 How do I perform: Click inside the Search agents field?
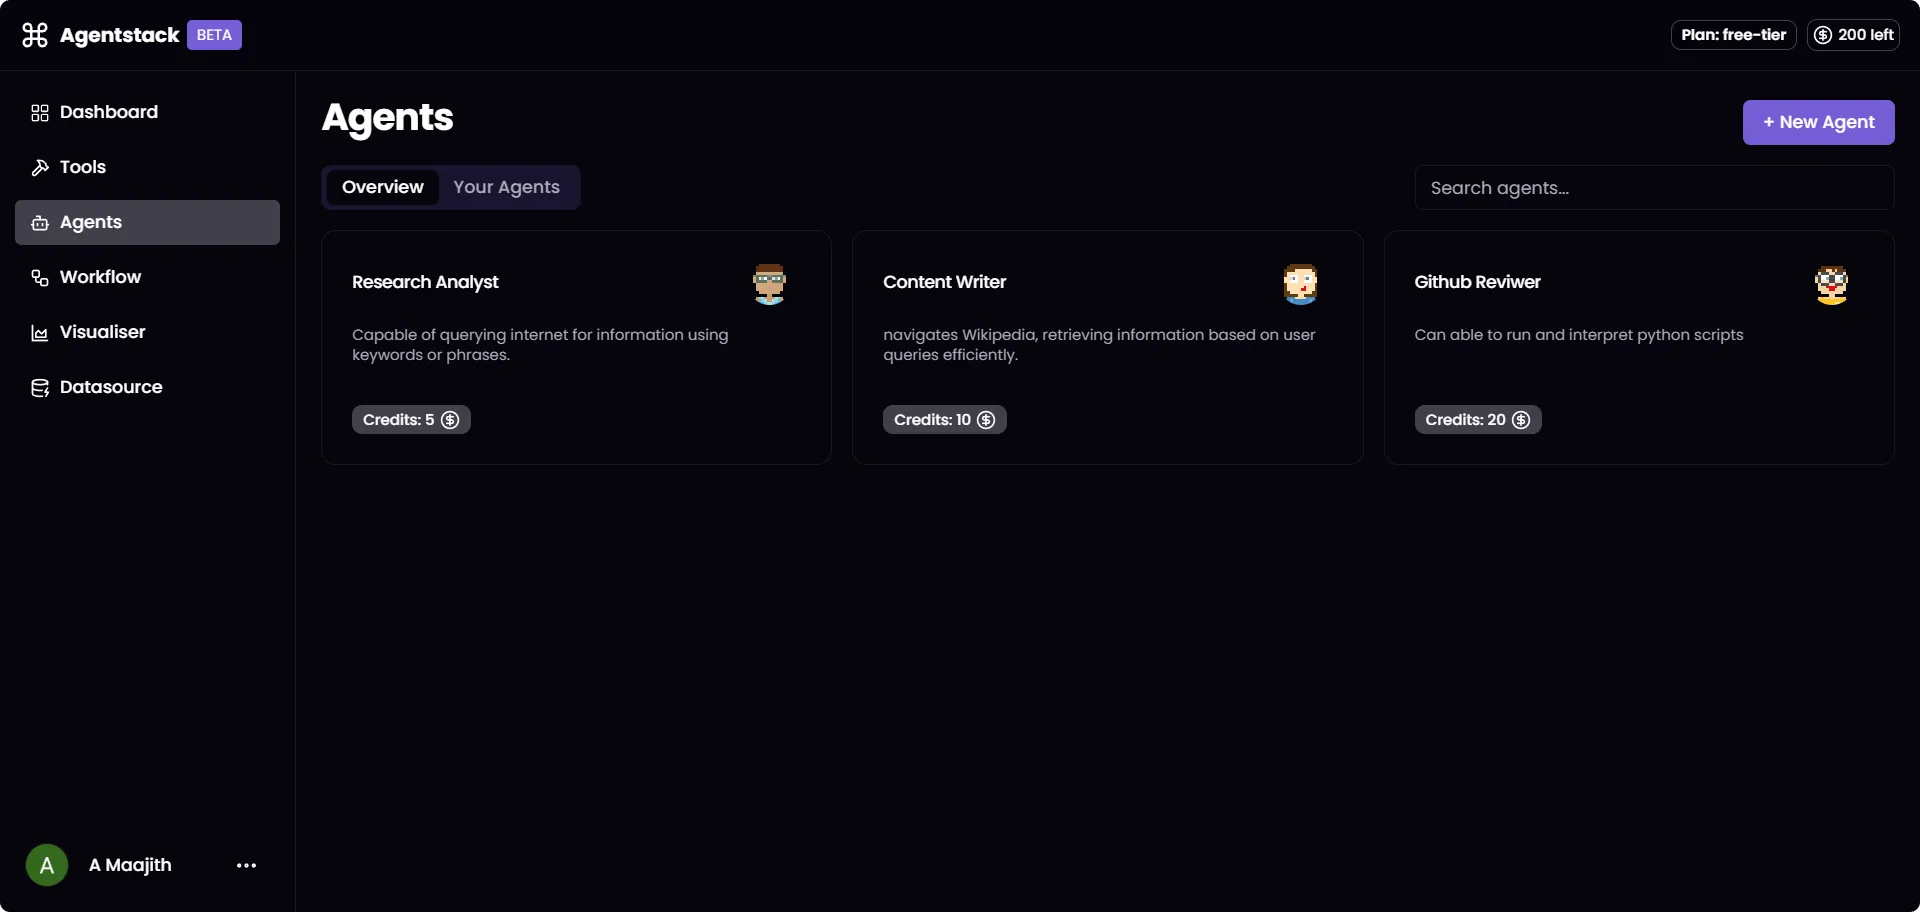pyautogui.click(x=1654, y=187)
